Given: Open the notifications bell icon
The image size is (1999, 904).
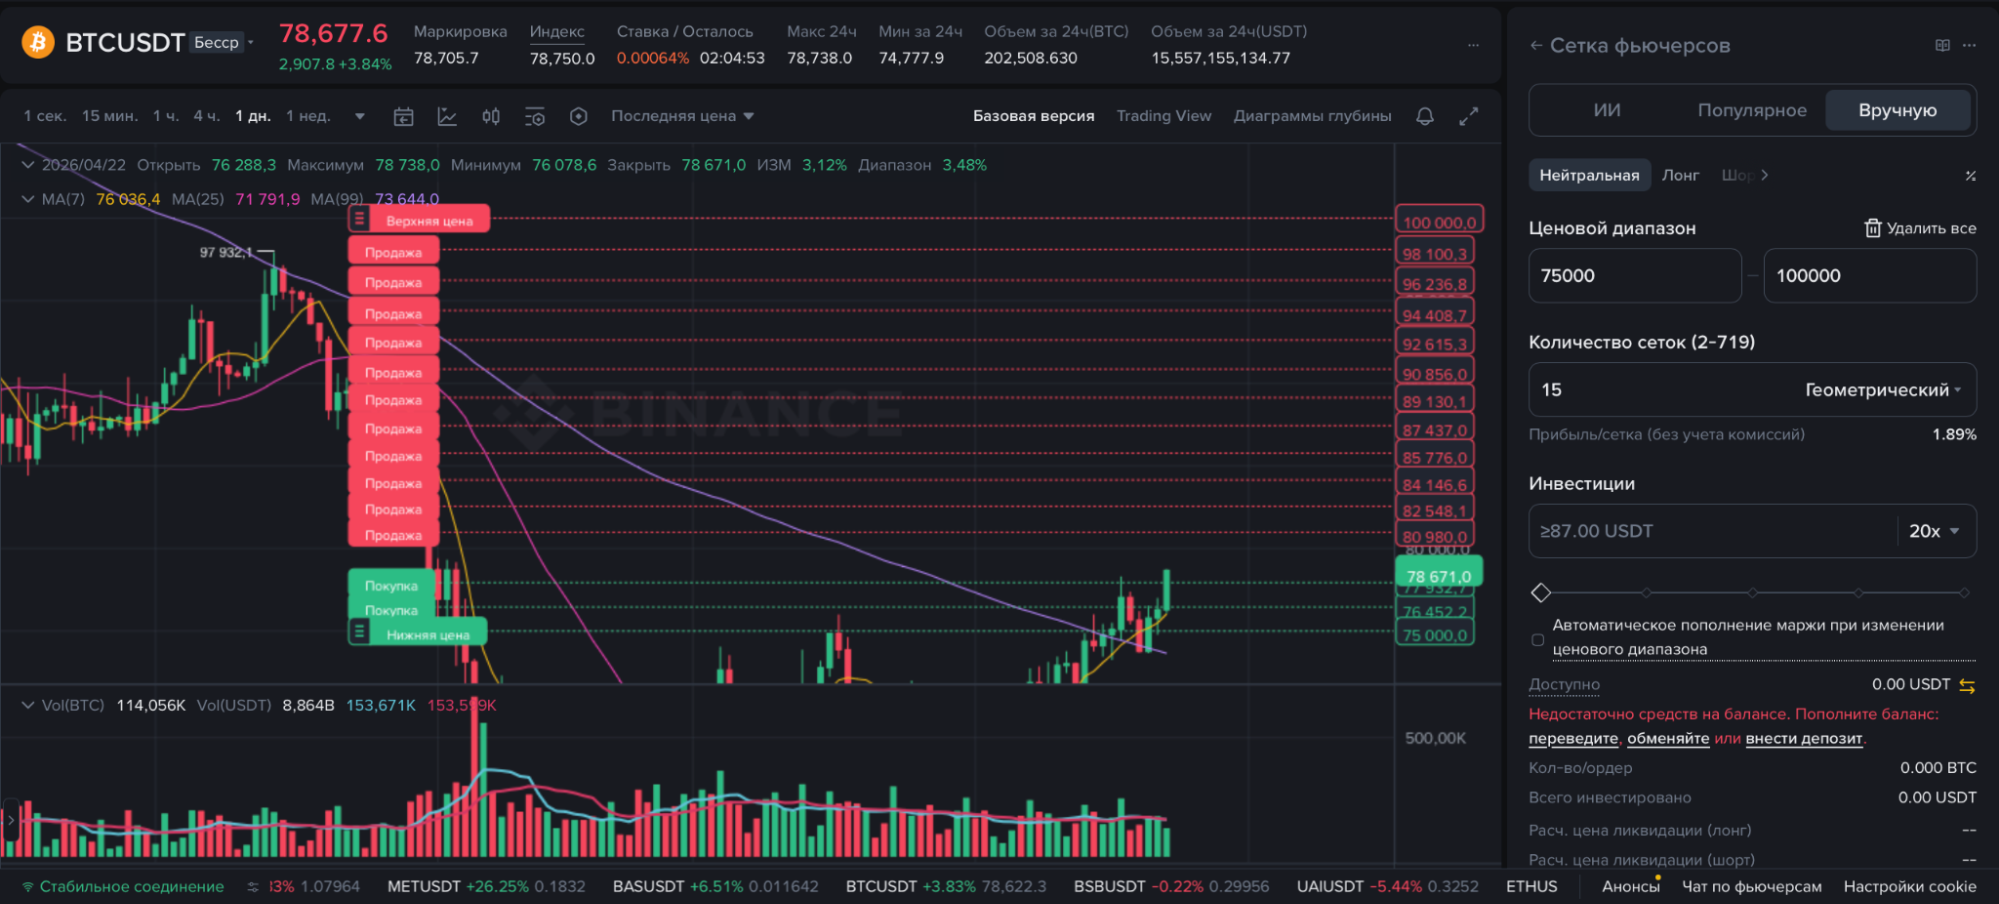Looking at the screenshot, I should tap(1425, 117).
